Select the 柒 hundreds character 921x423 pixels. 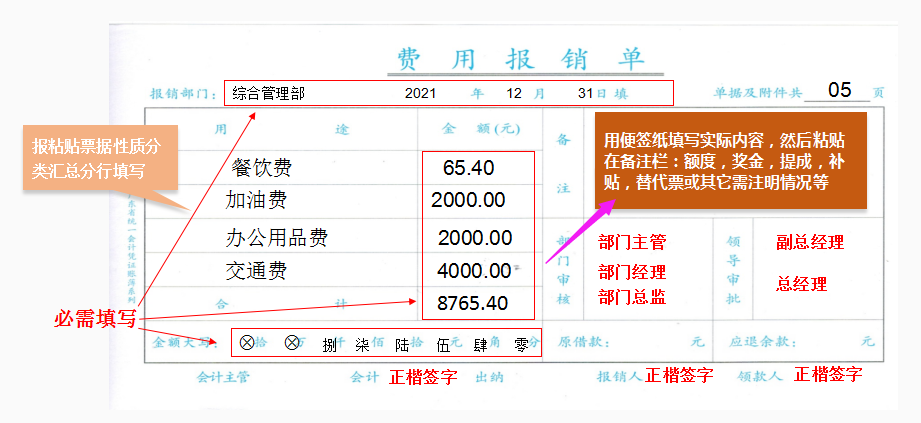pyautogui.click(x=362, y=345)
